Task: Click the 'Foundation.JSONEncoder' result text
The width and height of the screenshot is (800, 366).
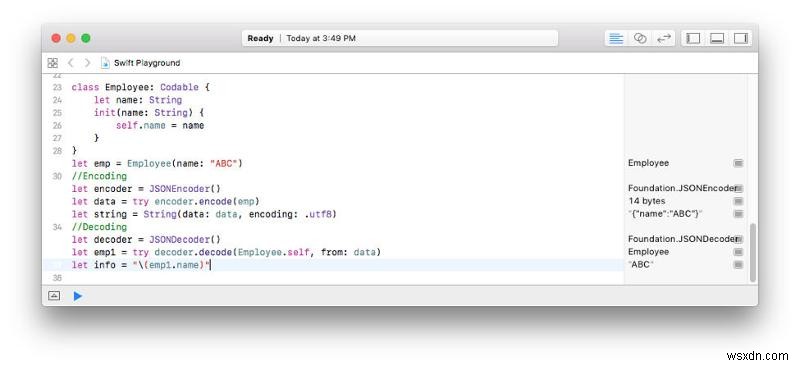Action: [x=682, y=188]
